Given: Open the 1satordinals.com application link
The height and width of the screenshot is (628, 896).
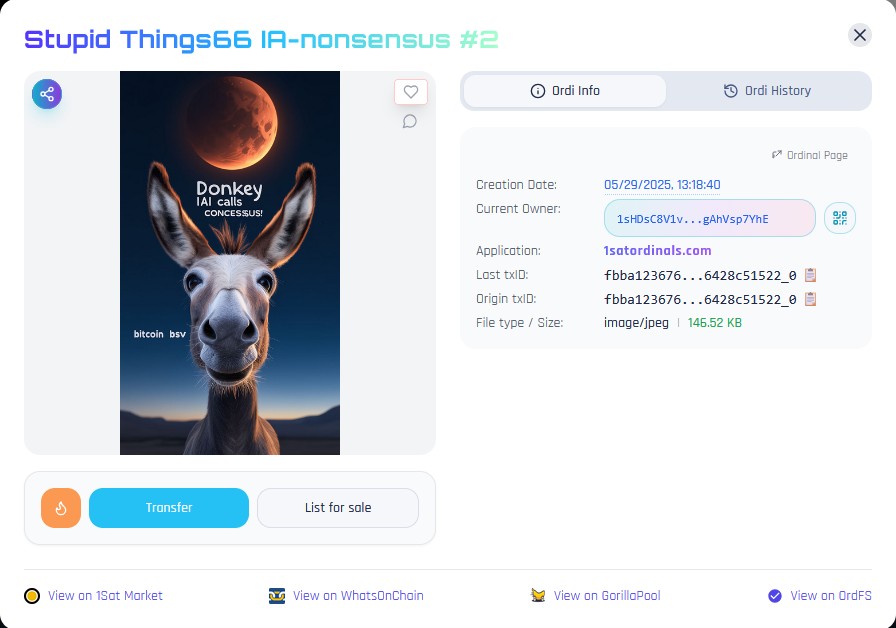Looking at the screenshot, I should pyautogui.click(x=657, y=250).
